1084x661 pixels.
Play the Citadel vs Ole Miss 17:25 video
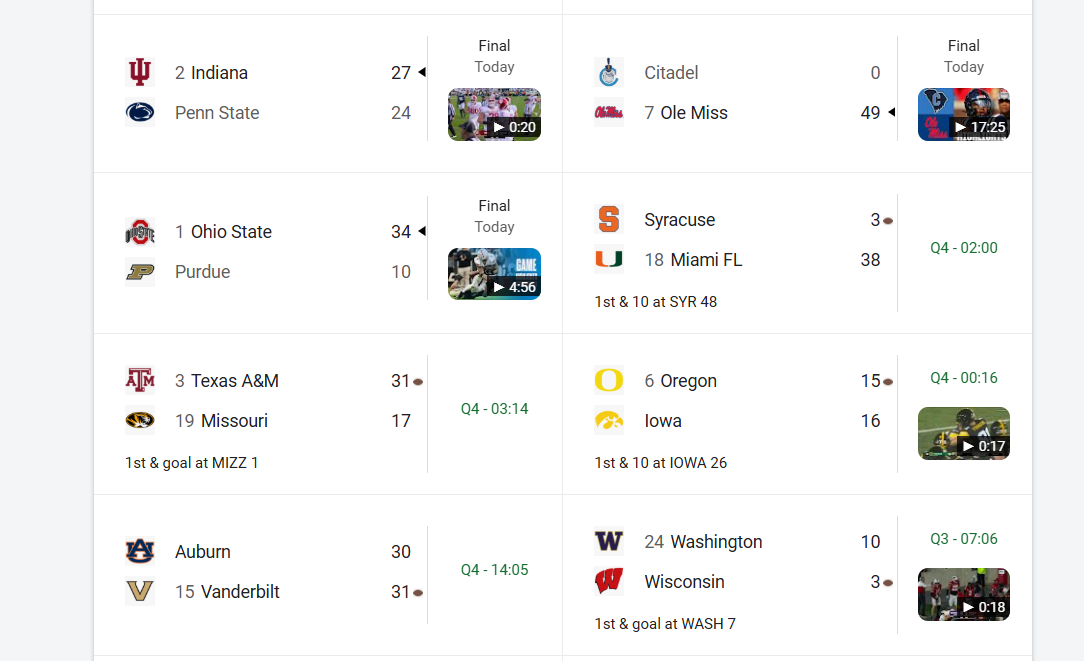click(x=963, y=115)
